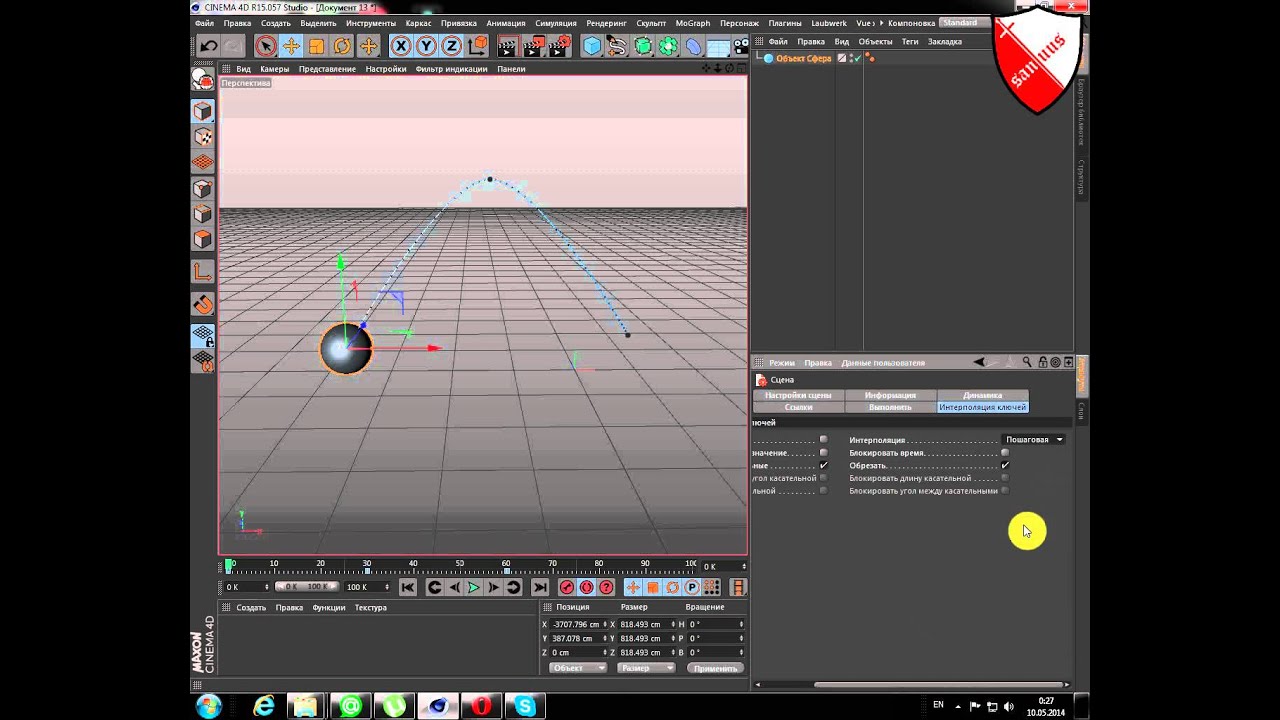Click the Применить button
Viewport: 1280px width, 720px height.
[715, 668]
